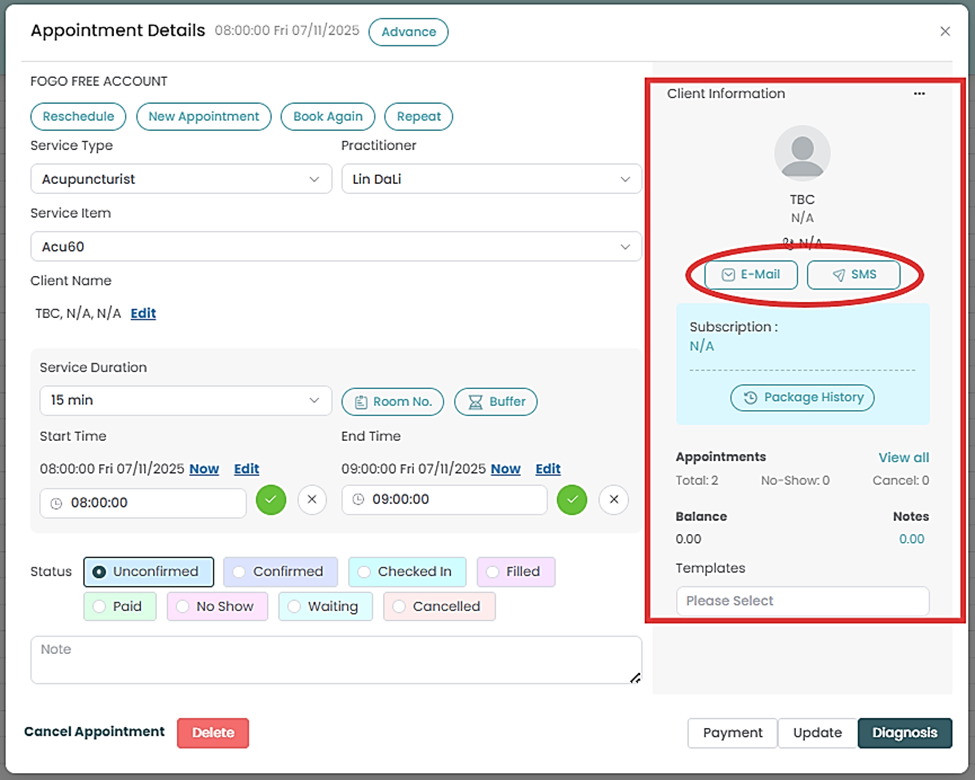Image resolution: width=975 pixels, height=780 pixels.
Task: Send an SMS to the client
Action: pos(853,275)
